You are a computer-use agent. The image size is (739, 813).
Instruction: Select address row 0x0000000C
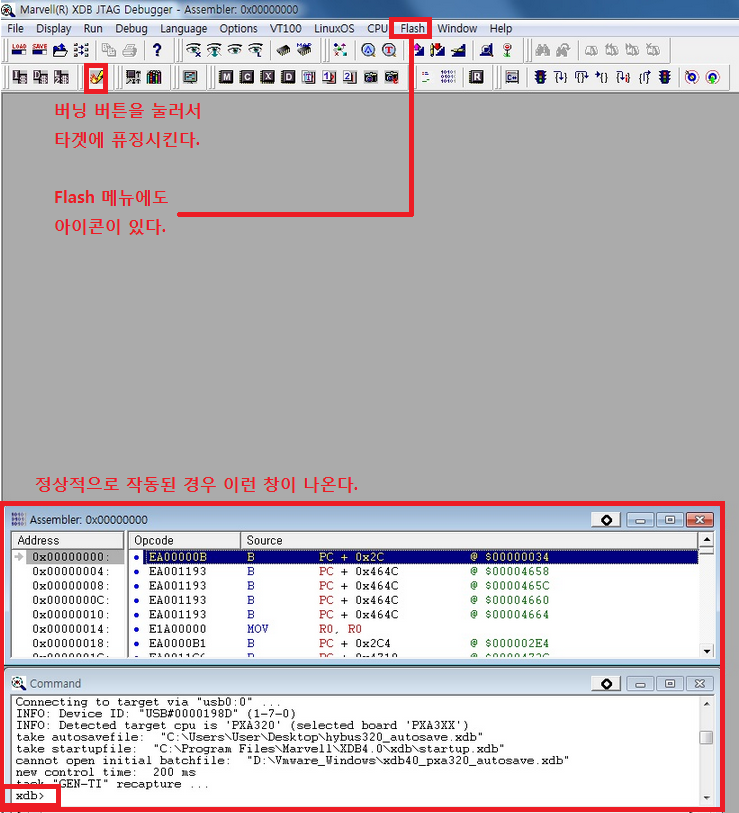coord(71,600)
